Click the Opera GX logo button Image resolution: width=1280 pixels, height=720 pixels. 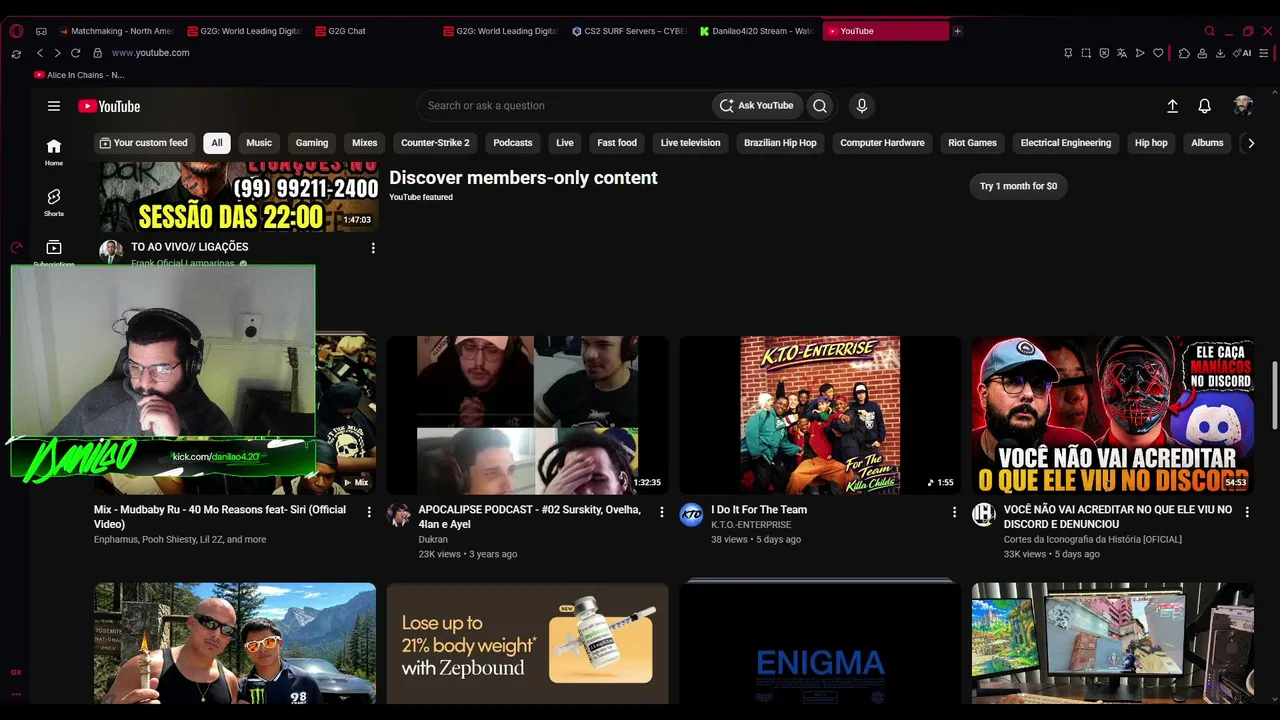(16, 31)
